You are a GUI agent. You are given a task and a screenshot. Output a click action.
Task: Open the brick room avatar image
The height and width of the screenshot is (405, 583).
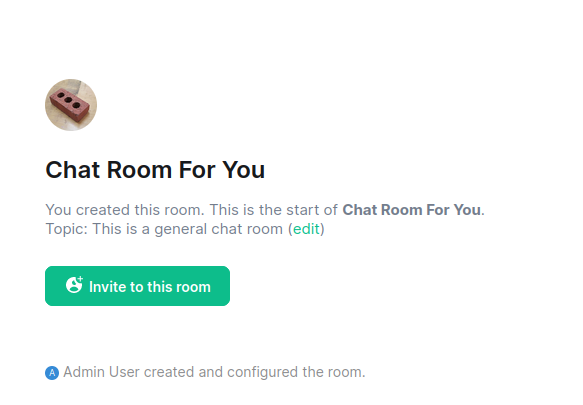[71, 105]
